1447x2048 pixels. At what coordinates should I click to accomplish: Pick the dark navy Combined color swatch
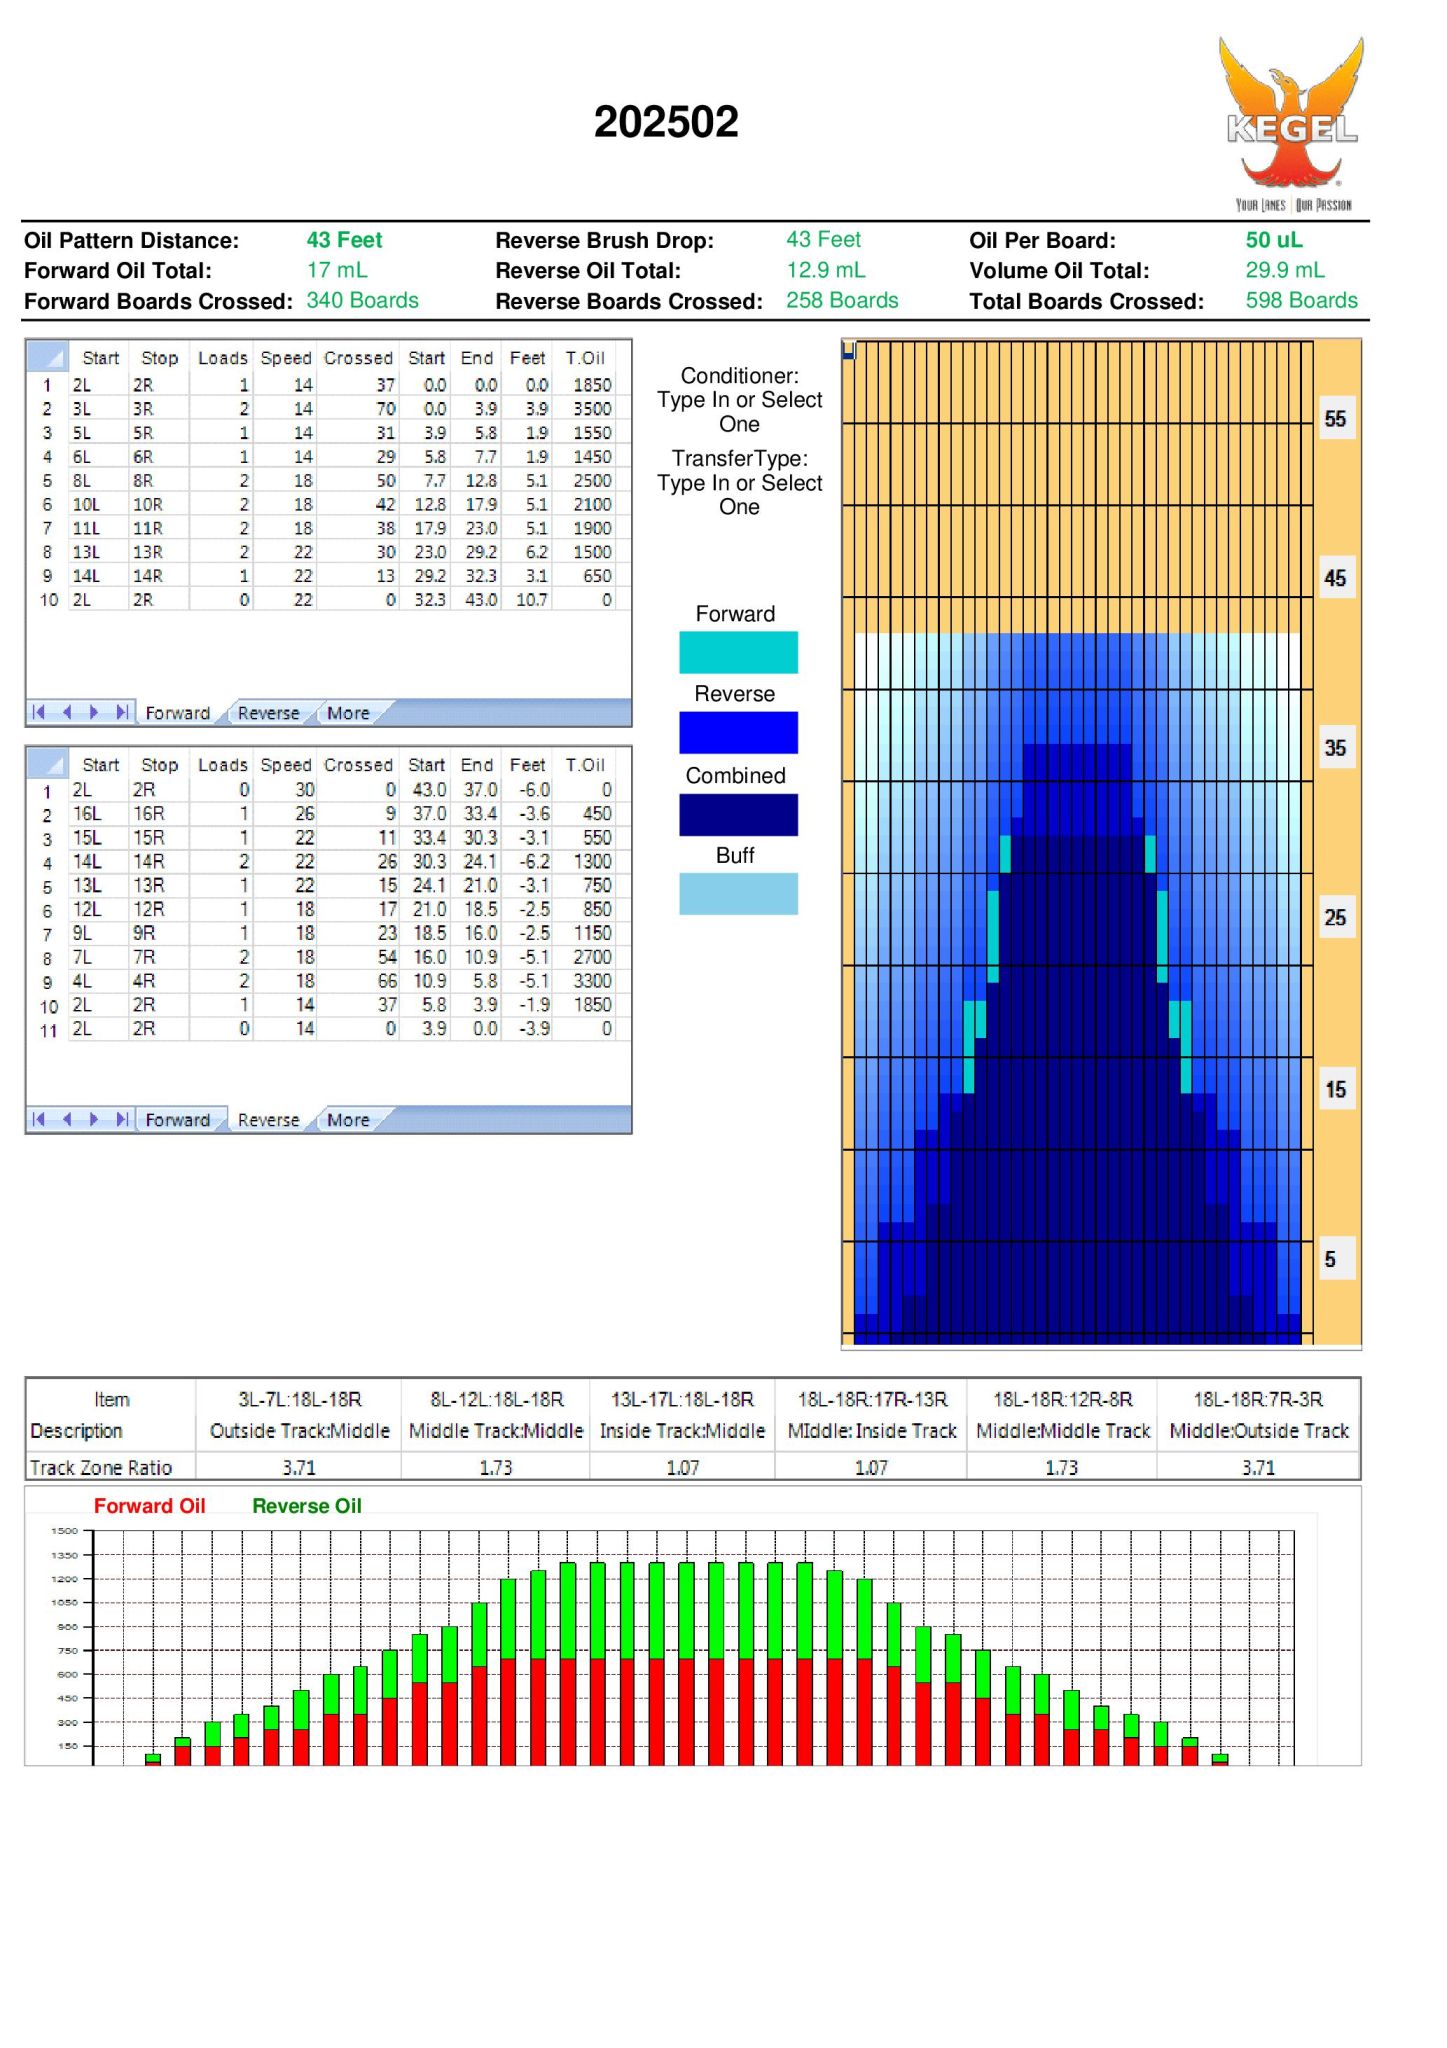(x=738, y=814)
